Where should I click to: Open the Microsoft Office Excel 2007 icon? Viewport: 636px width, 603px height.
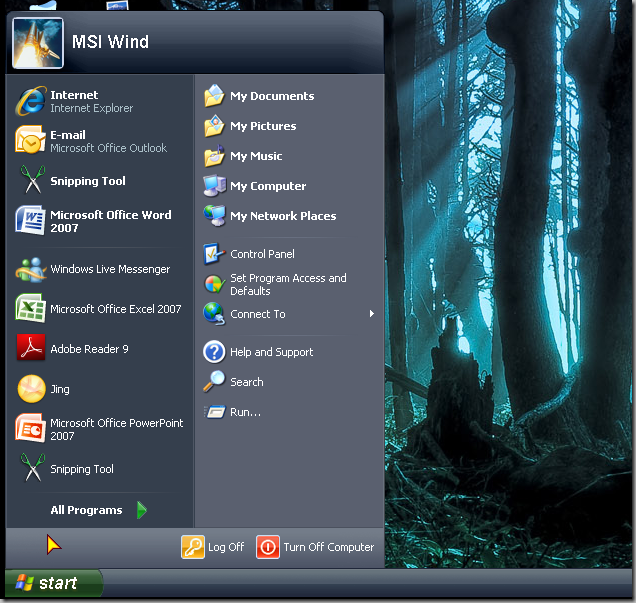click(30, 309)
